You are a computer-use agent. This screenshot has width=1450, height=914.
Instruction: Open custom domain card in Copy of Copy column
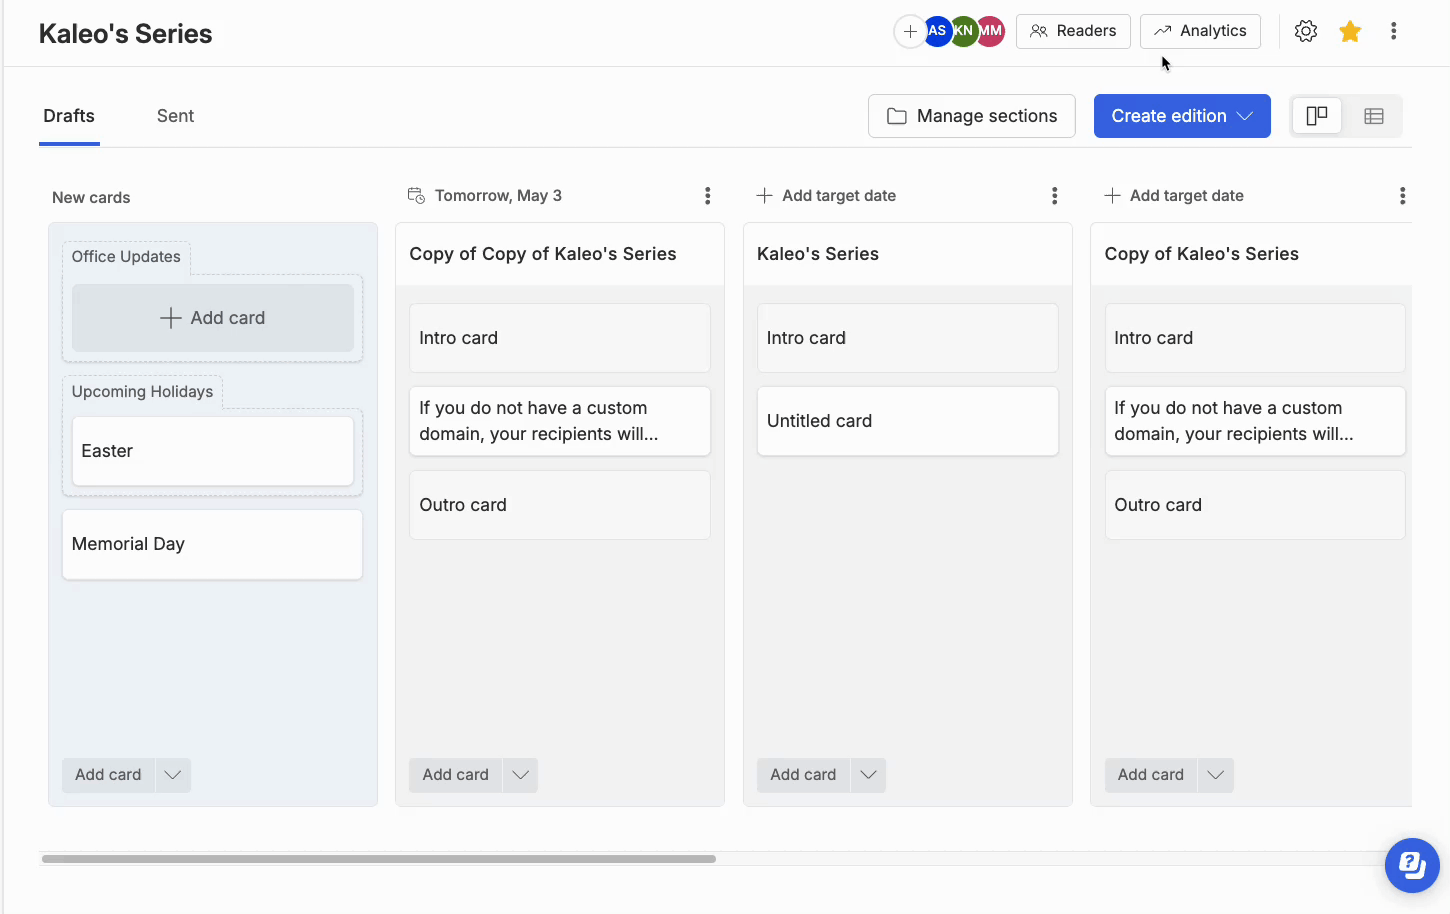point(560,421)
